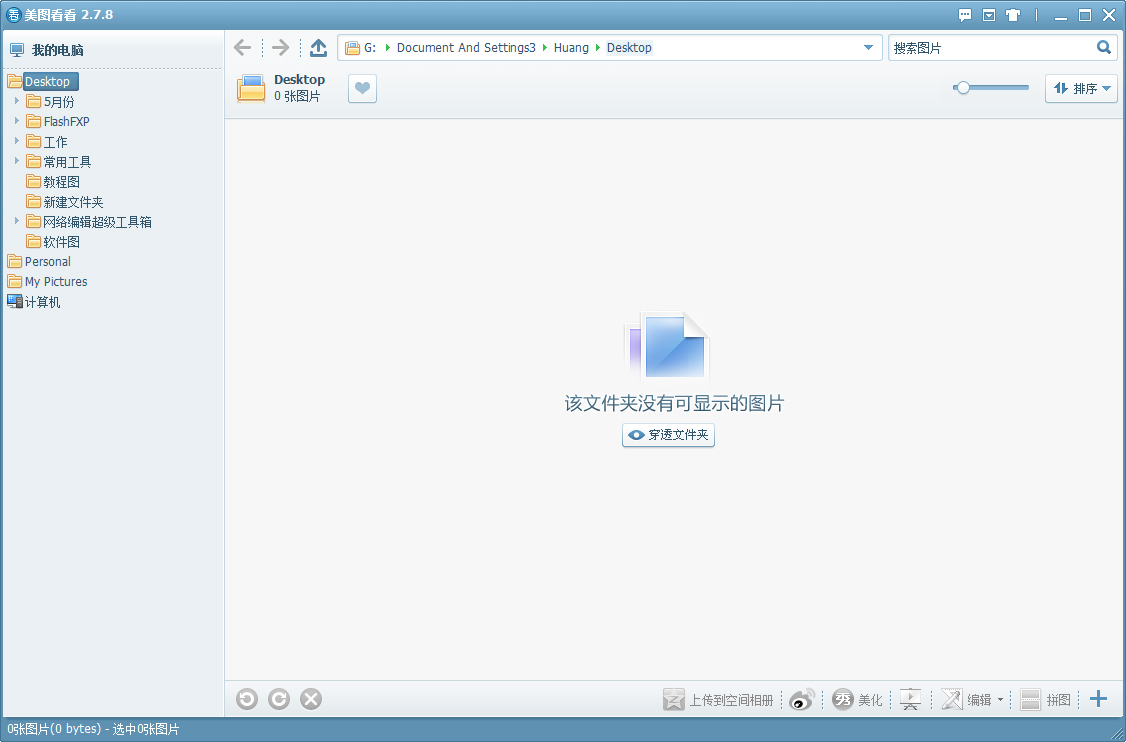Click the 拼图 collage icon
The width and height of the screenshot is (1126, 742).
click(x=1030, y=700)
